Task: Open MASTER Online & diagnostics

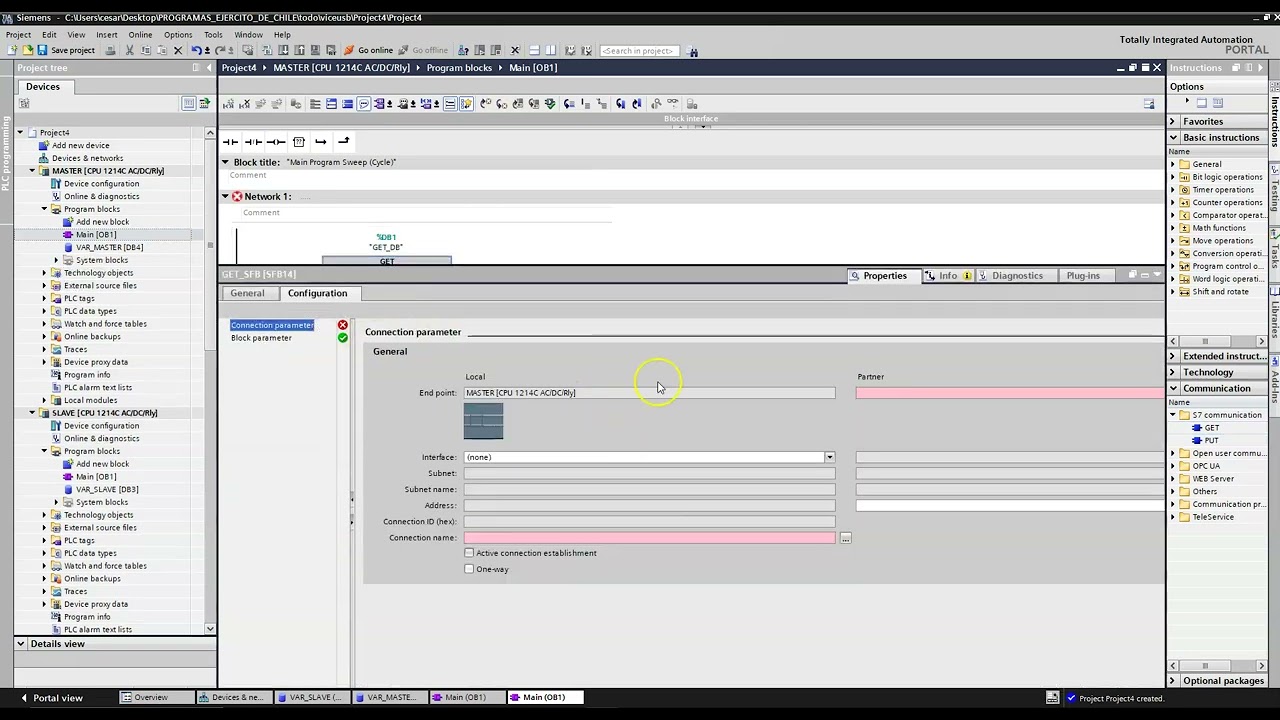Action: click(101, 196)
